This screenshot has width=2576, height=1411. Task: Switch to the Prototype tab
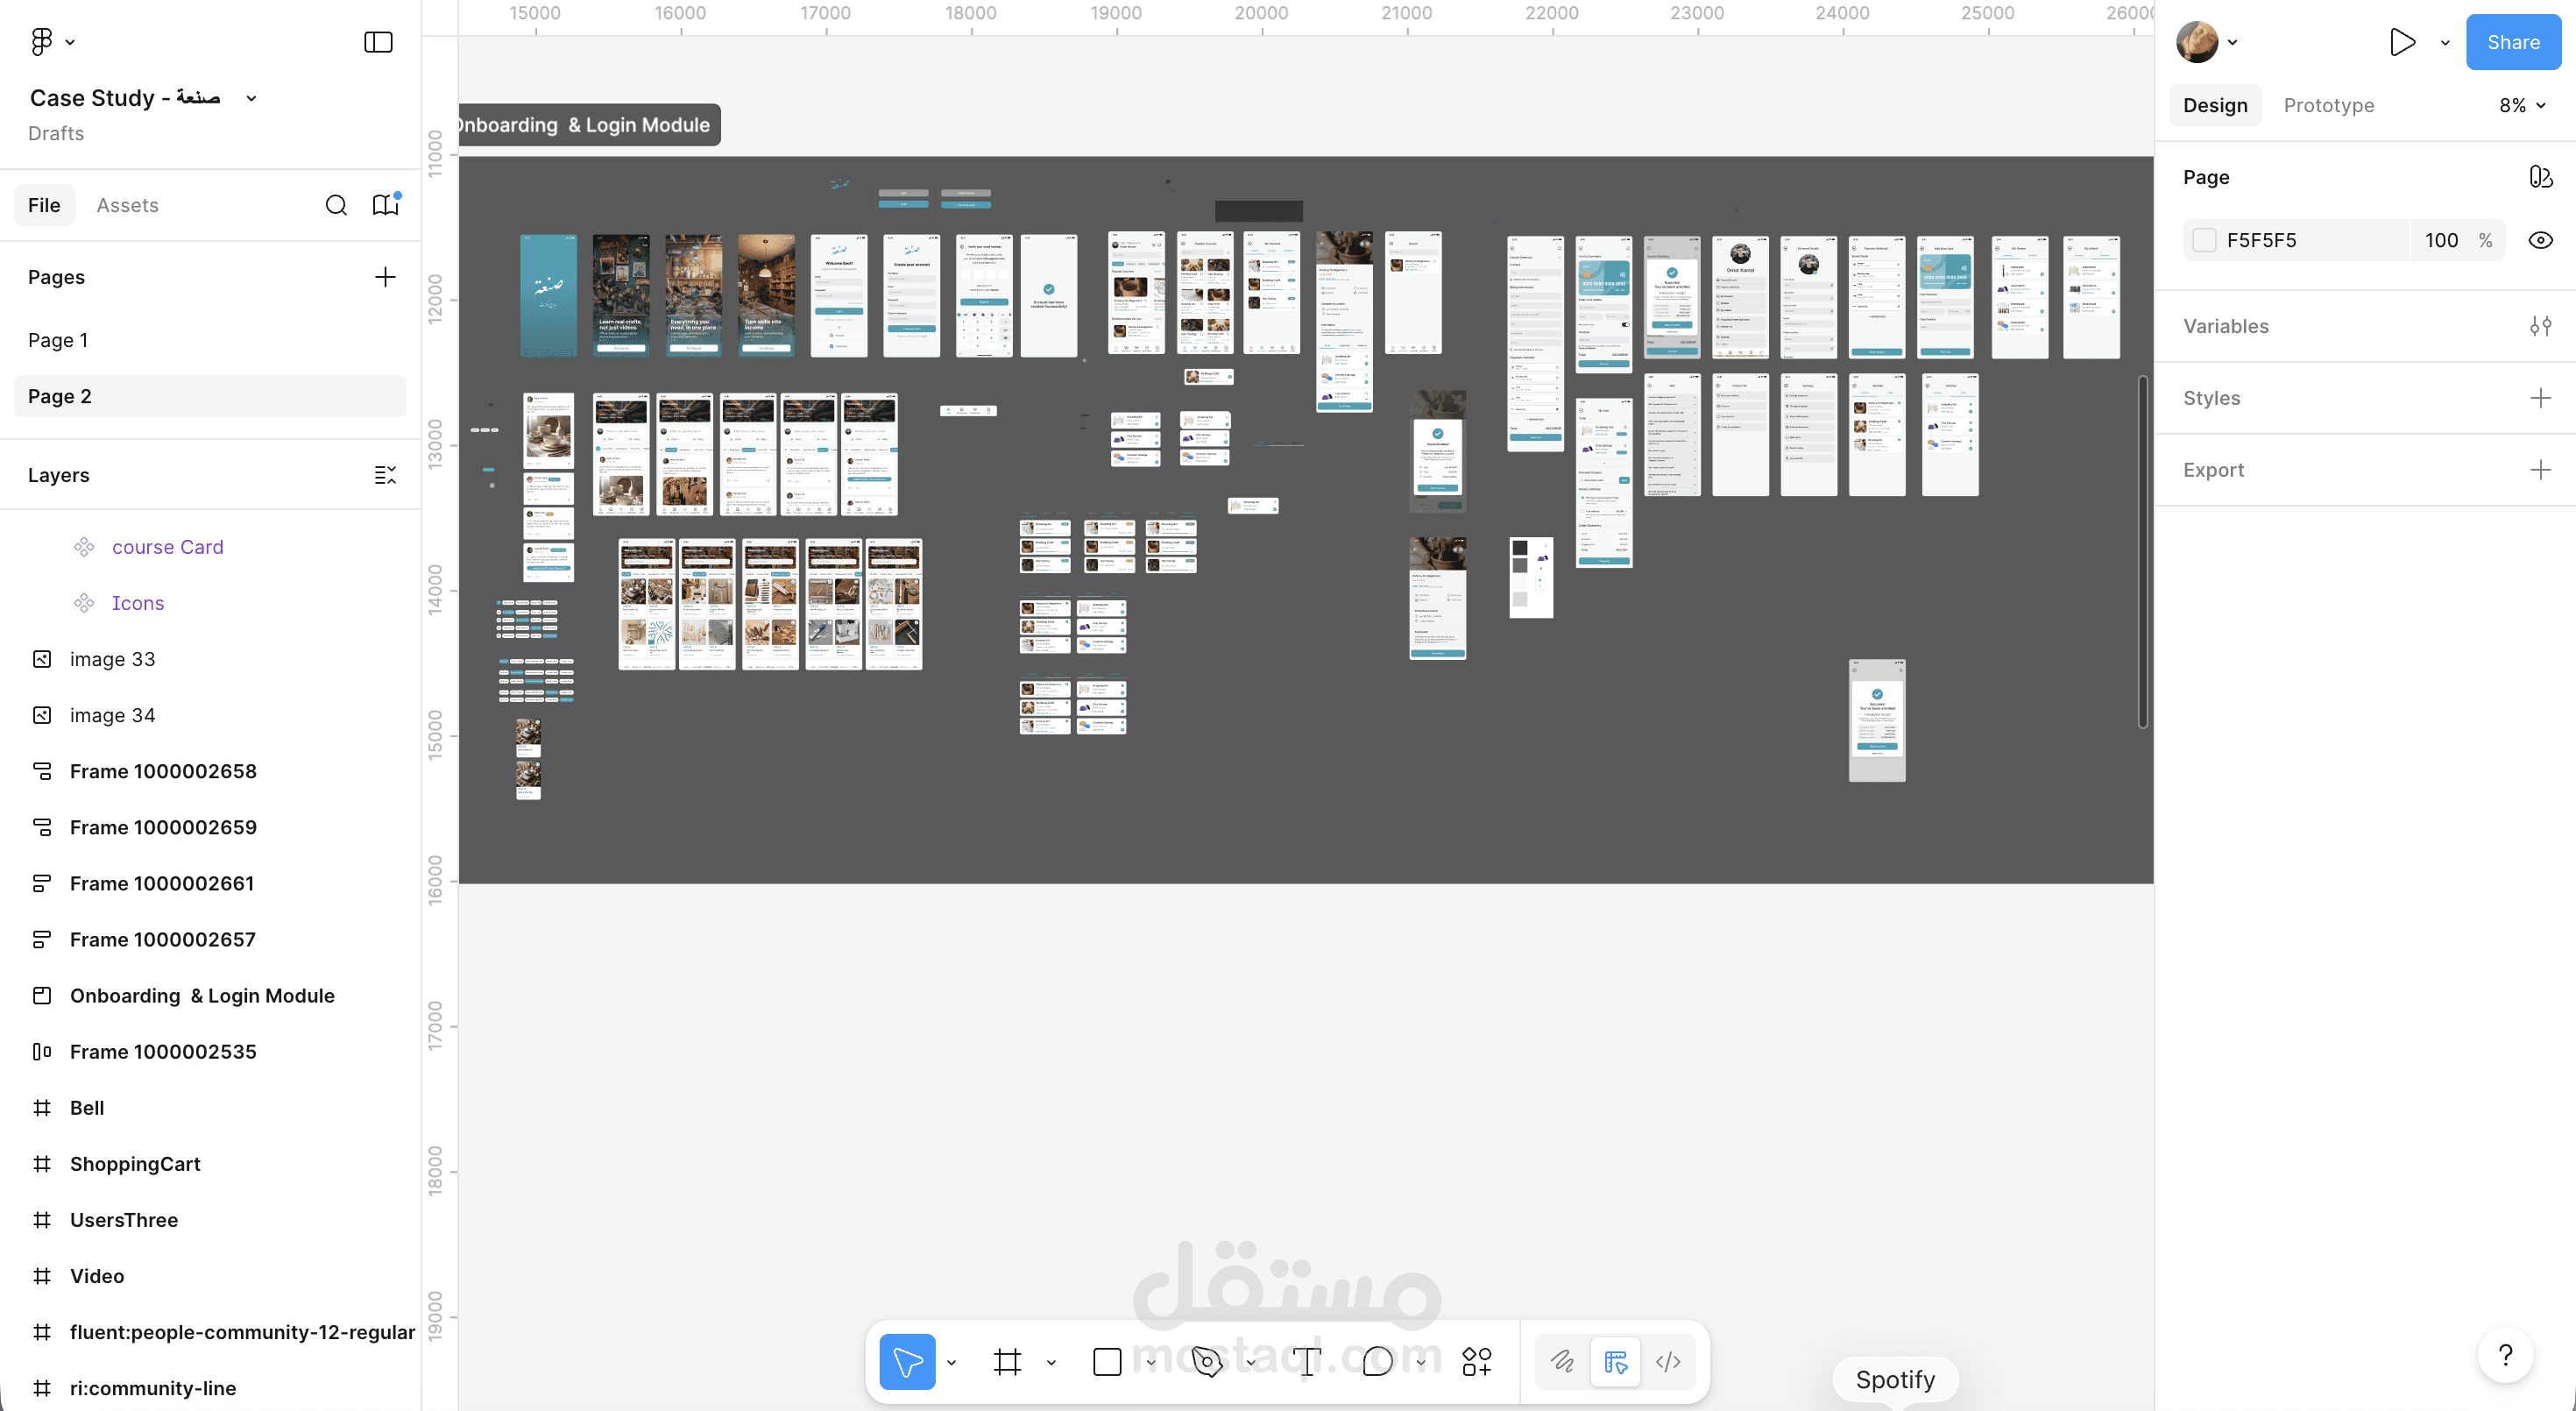[2328, 105]
